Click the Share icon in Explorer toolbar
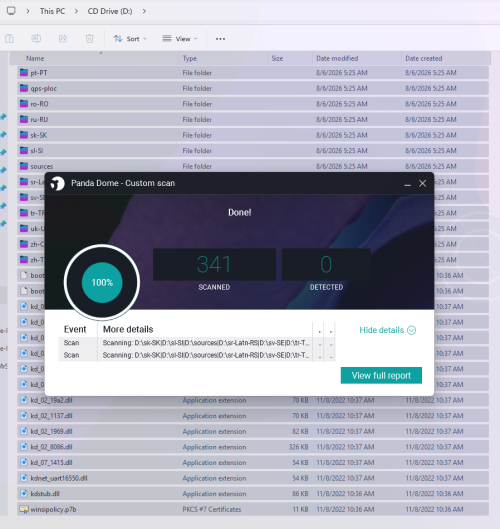This screenshot has width=500, height=529. pos(63,39)
